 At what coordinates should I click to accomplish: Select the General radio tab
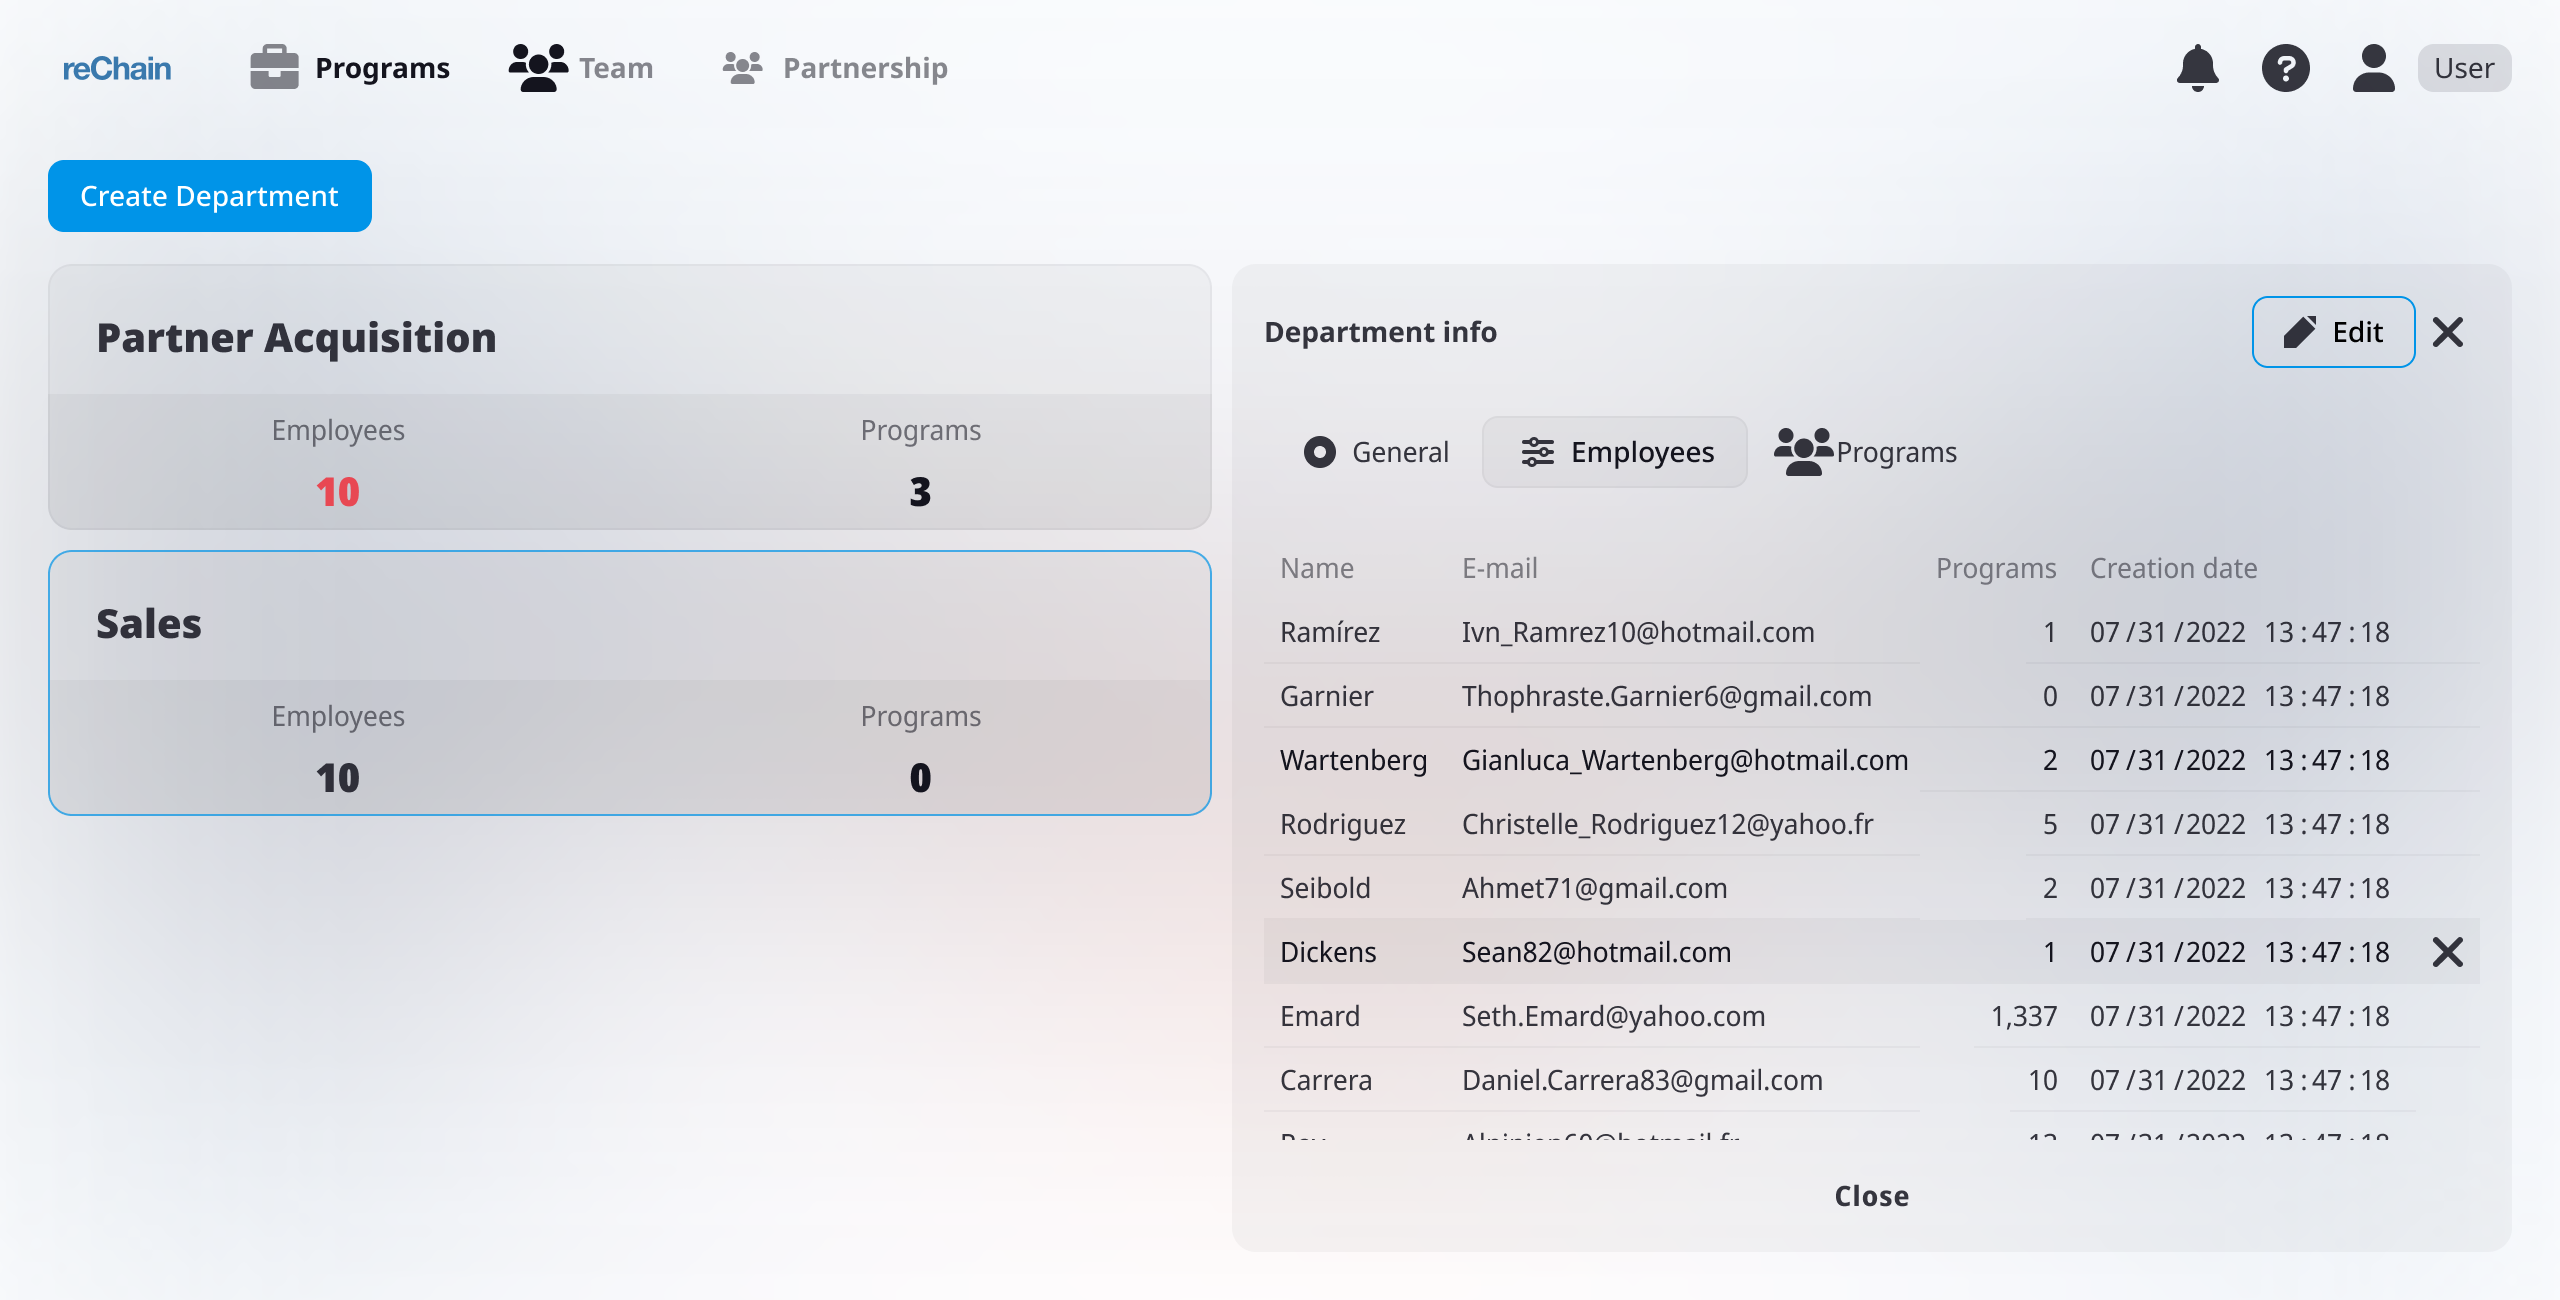[1376, 452]
